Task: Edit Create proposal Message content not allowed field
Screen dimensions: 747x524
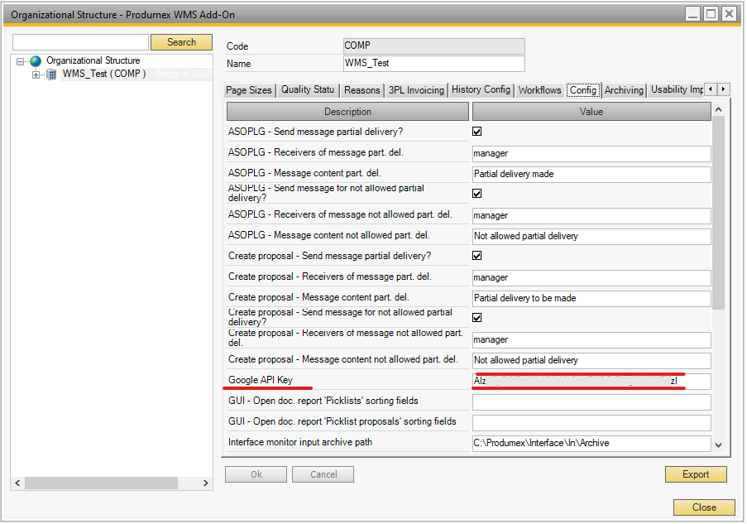Action: click(x=591, y=361)
